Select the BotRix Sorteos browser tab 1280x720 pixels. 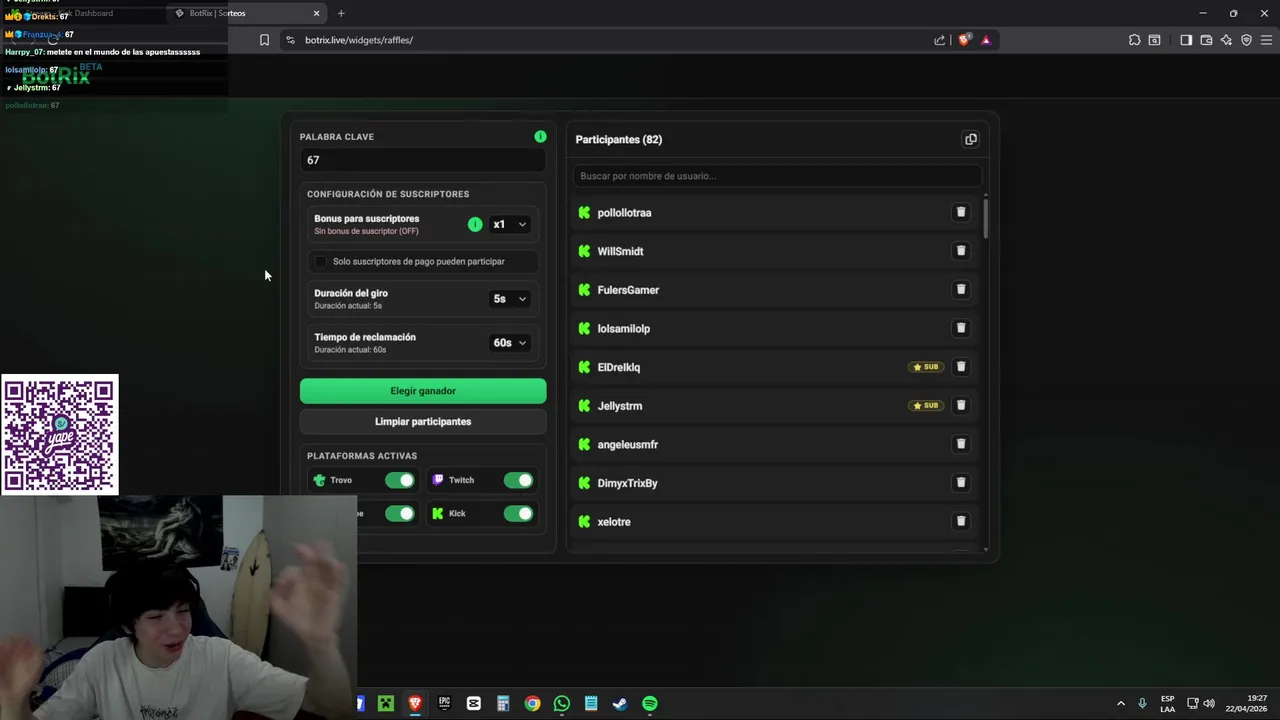(x=245, y=13)
